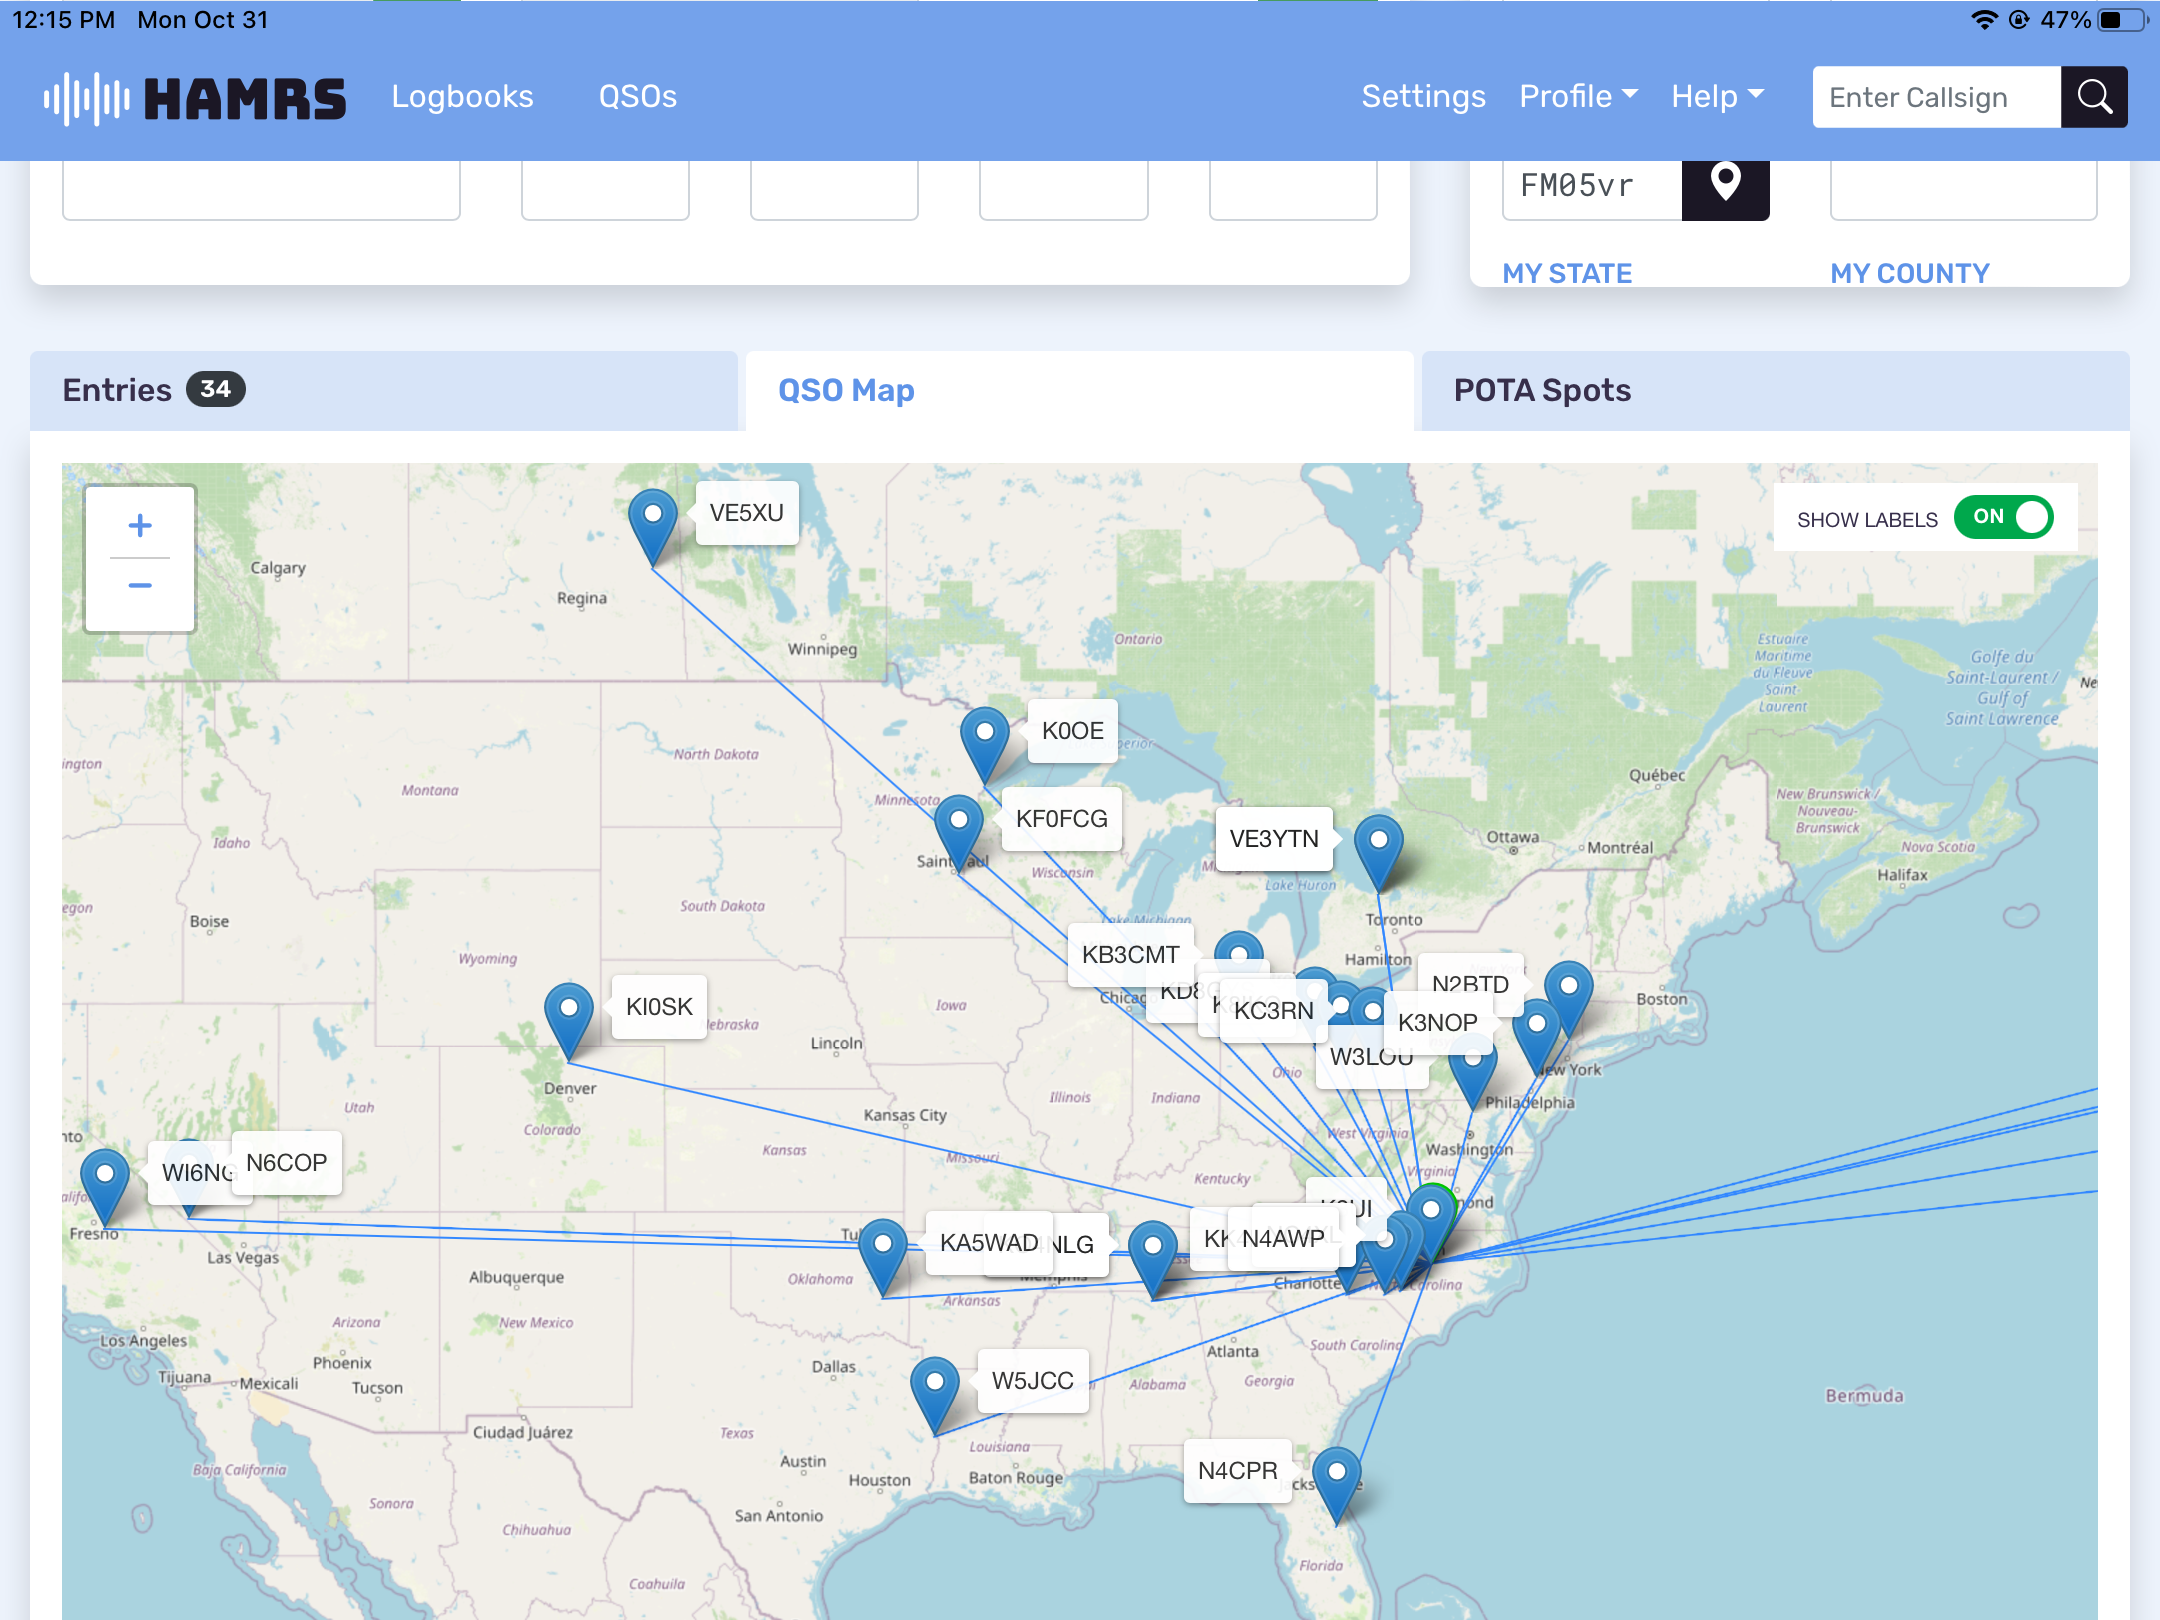Zoom out the QSO map
Screen dimensions: 2160x1620
pyautogui.click(x=140, y=585)
